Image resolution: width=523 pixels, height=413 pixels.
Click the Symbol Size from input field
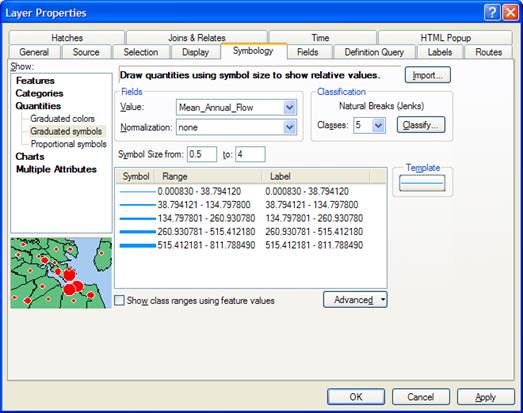click(x=202, y=154)
